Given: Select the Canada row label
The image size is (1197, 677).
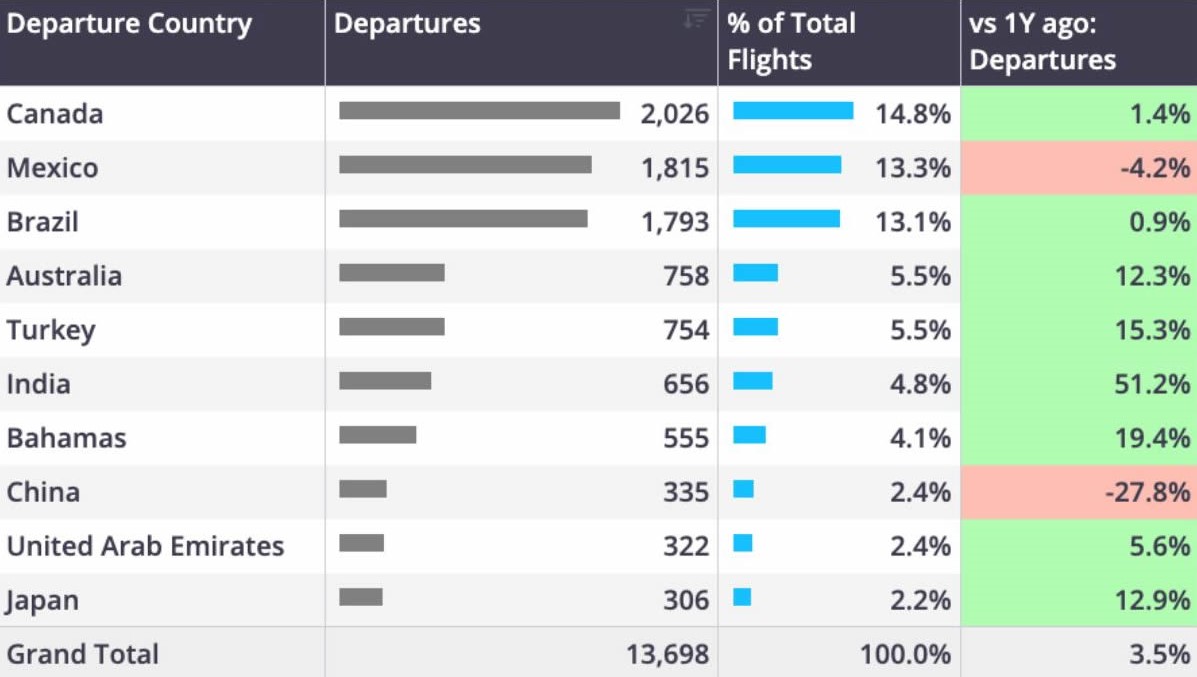Looking at the screenshot, I should (x=55, y=114).
